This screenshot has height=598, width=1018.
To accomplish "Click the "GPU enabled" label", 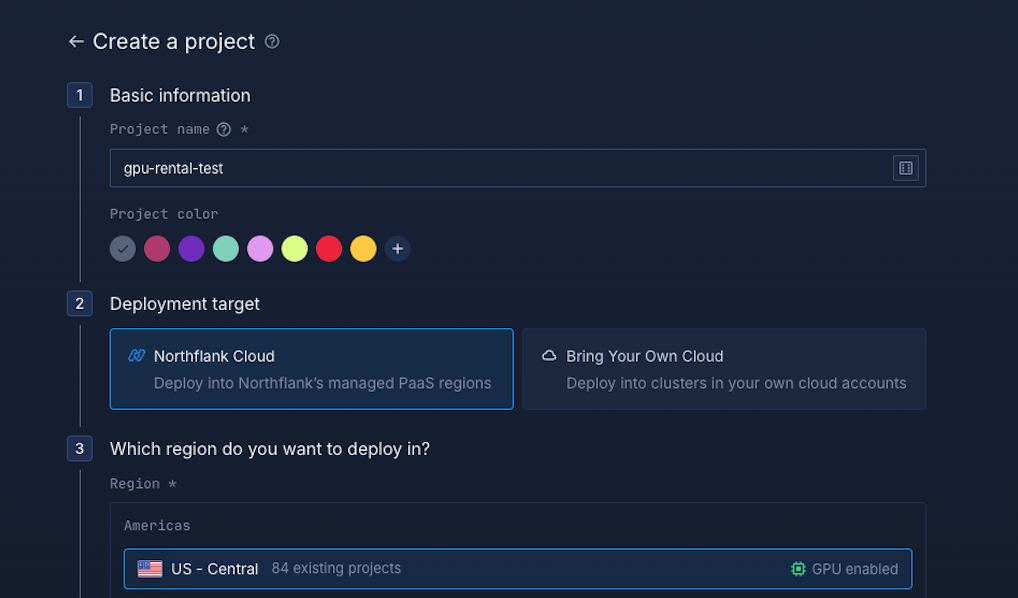I will point(855,569).
